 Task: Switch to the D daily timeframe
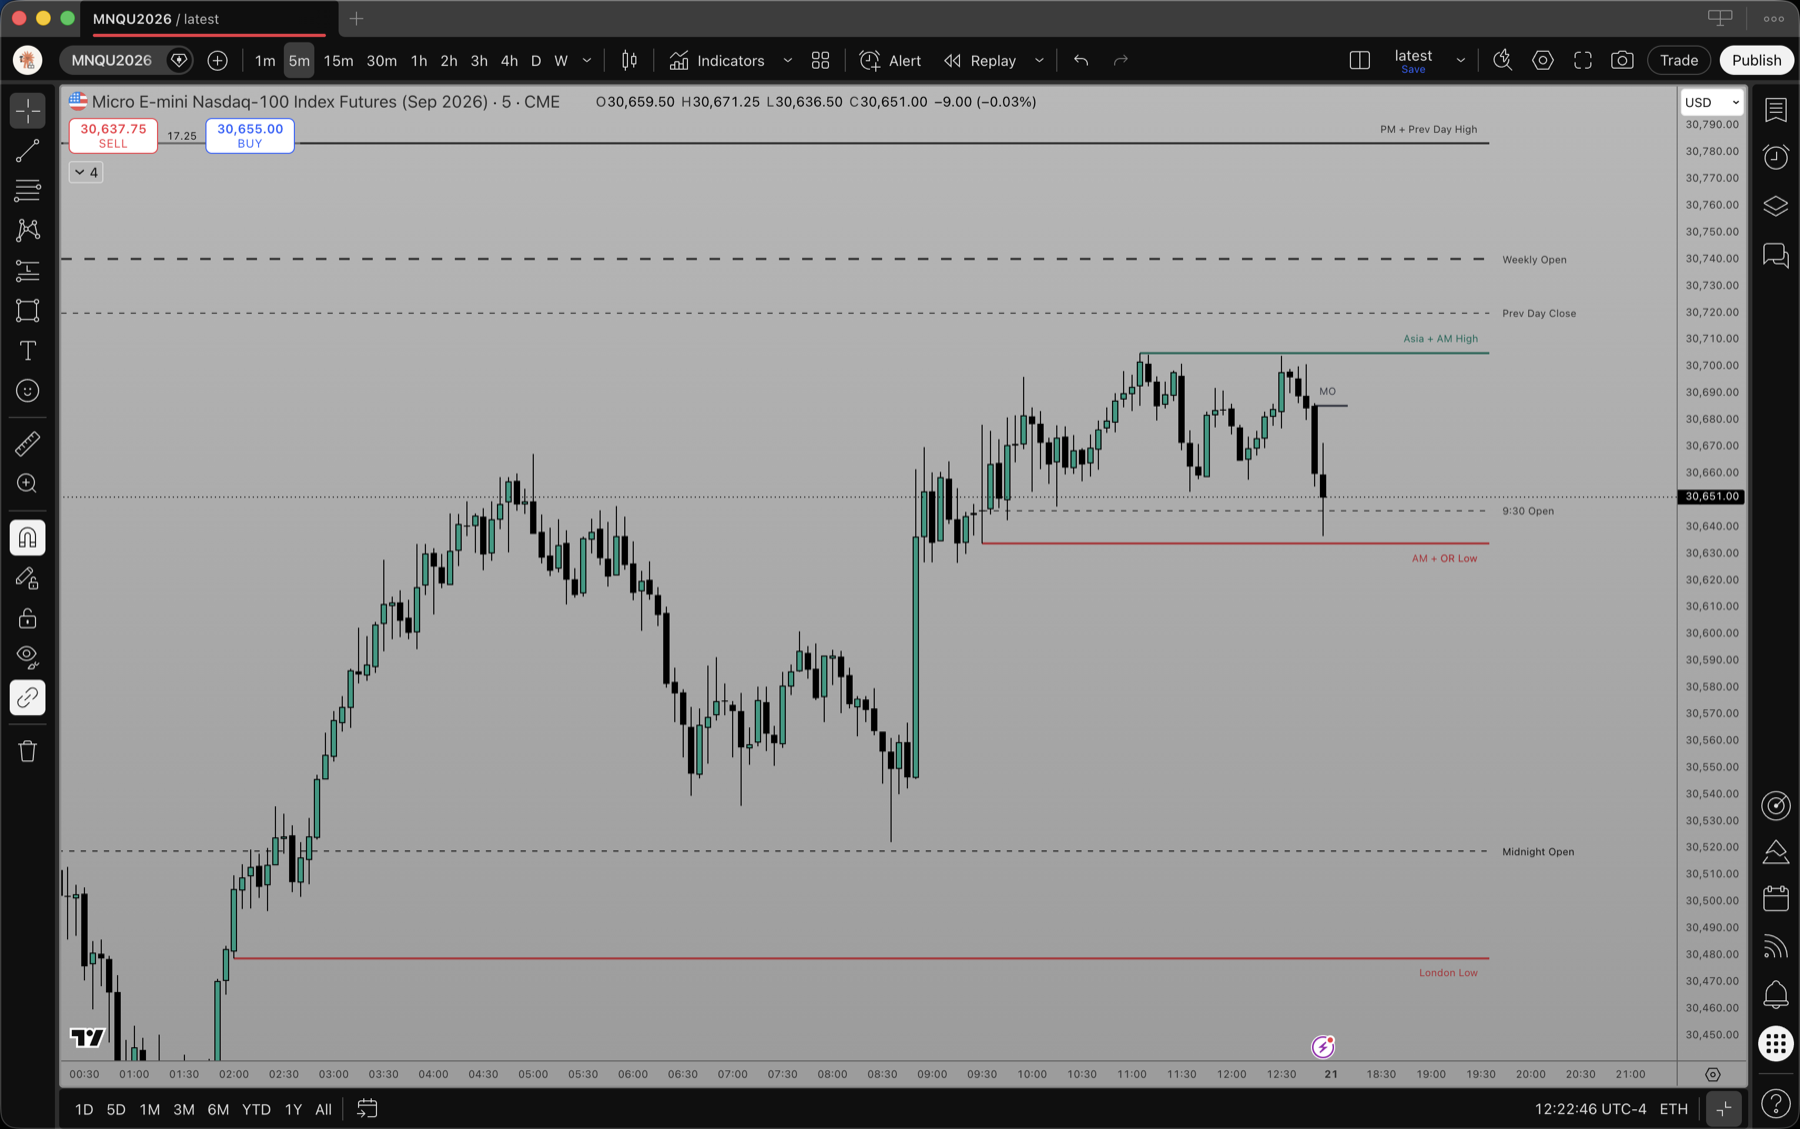coord(536,61)
